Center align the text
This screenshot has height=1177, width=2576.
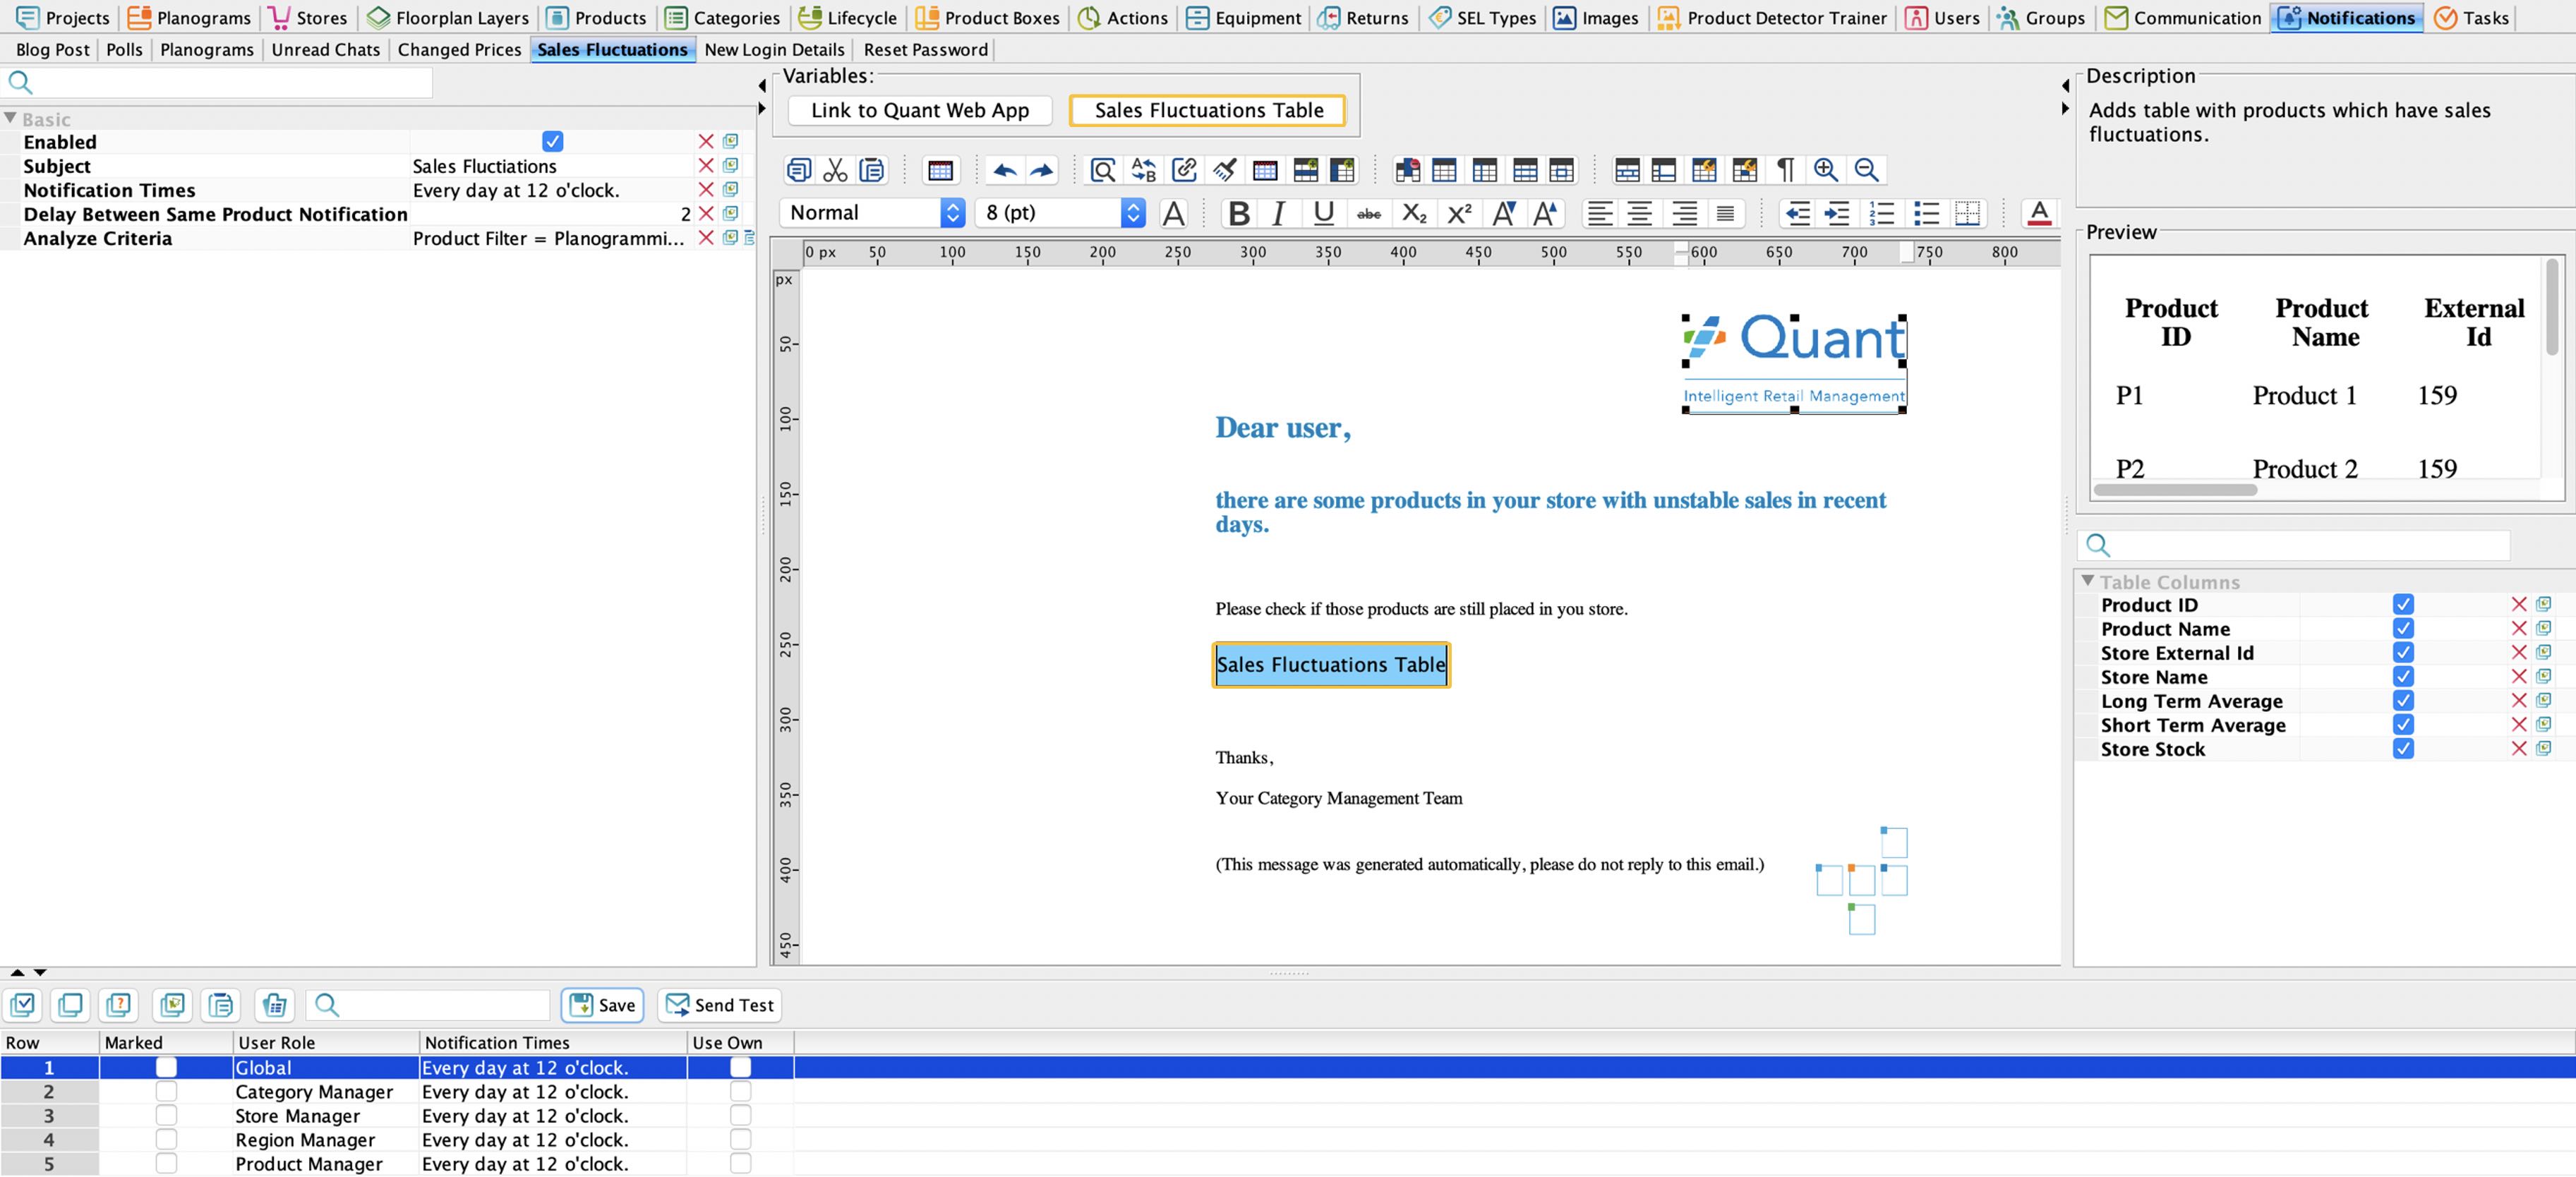[1640, 213]
